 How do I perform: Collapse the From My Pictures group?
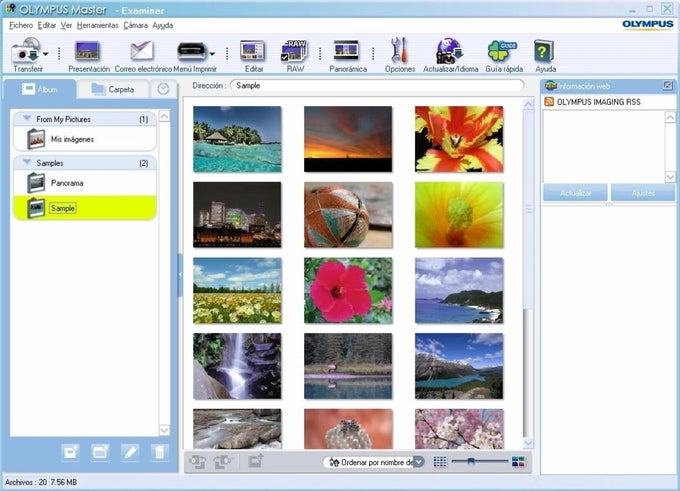[26, 119]
